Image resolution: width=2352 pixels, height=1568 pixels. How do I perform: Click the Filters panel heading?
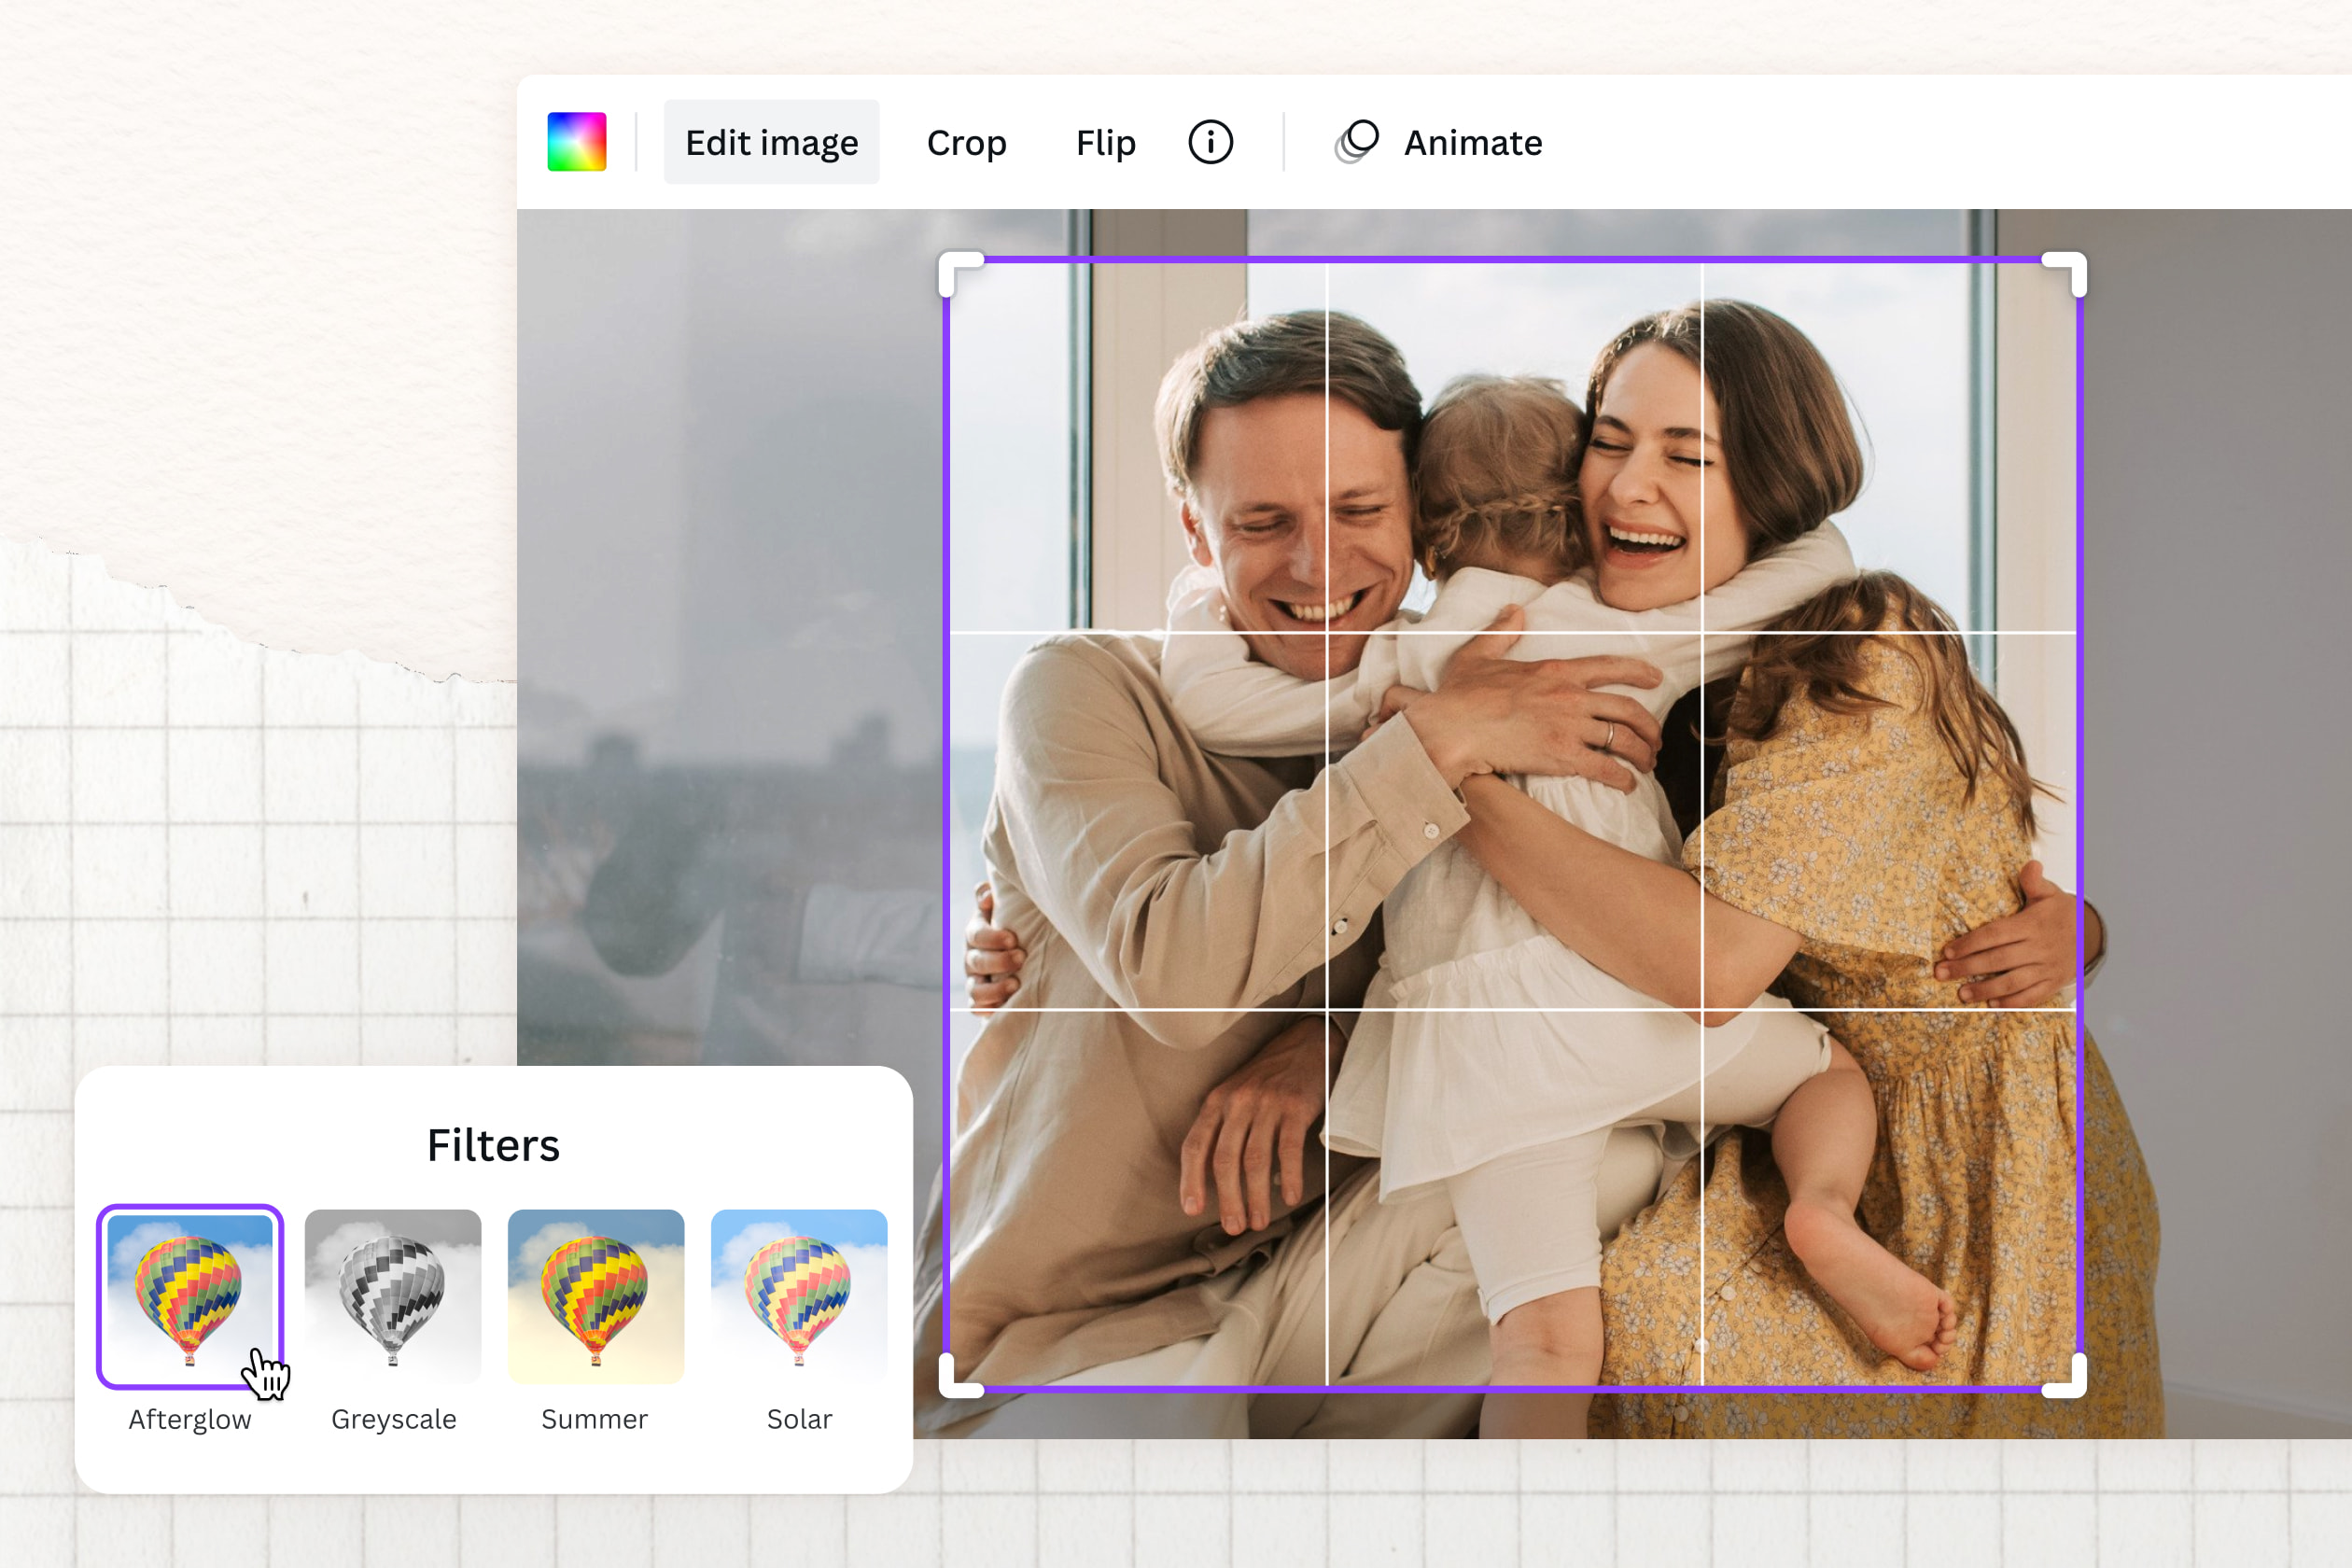[494, 1146]
